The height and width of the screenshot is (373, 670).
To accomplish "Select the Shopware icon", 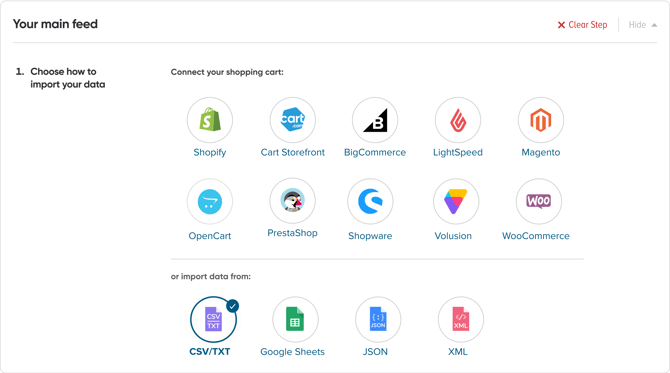I will point(370,201).
